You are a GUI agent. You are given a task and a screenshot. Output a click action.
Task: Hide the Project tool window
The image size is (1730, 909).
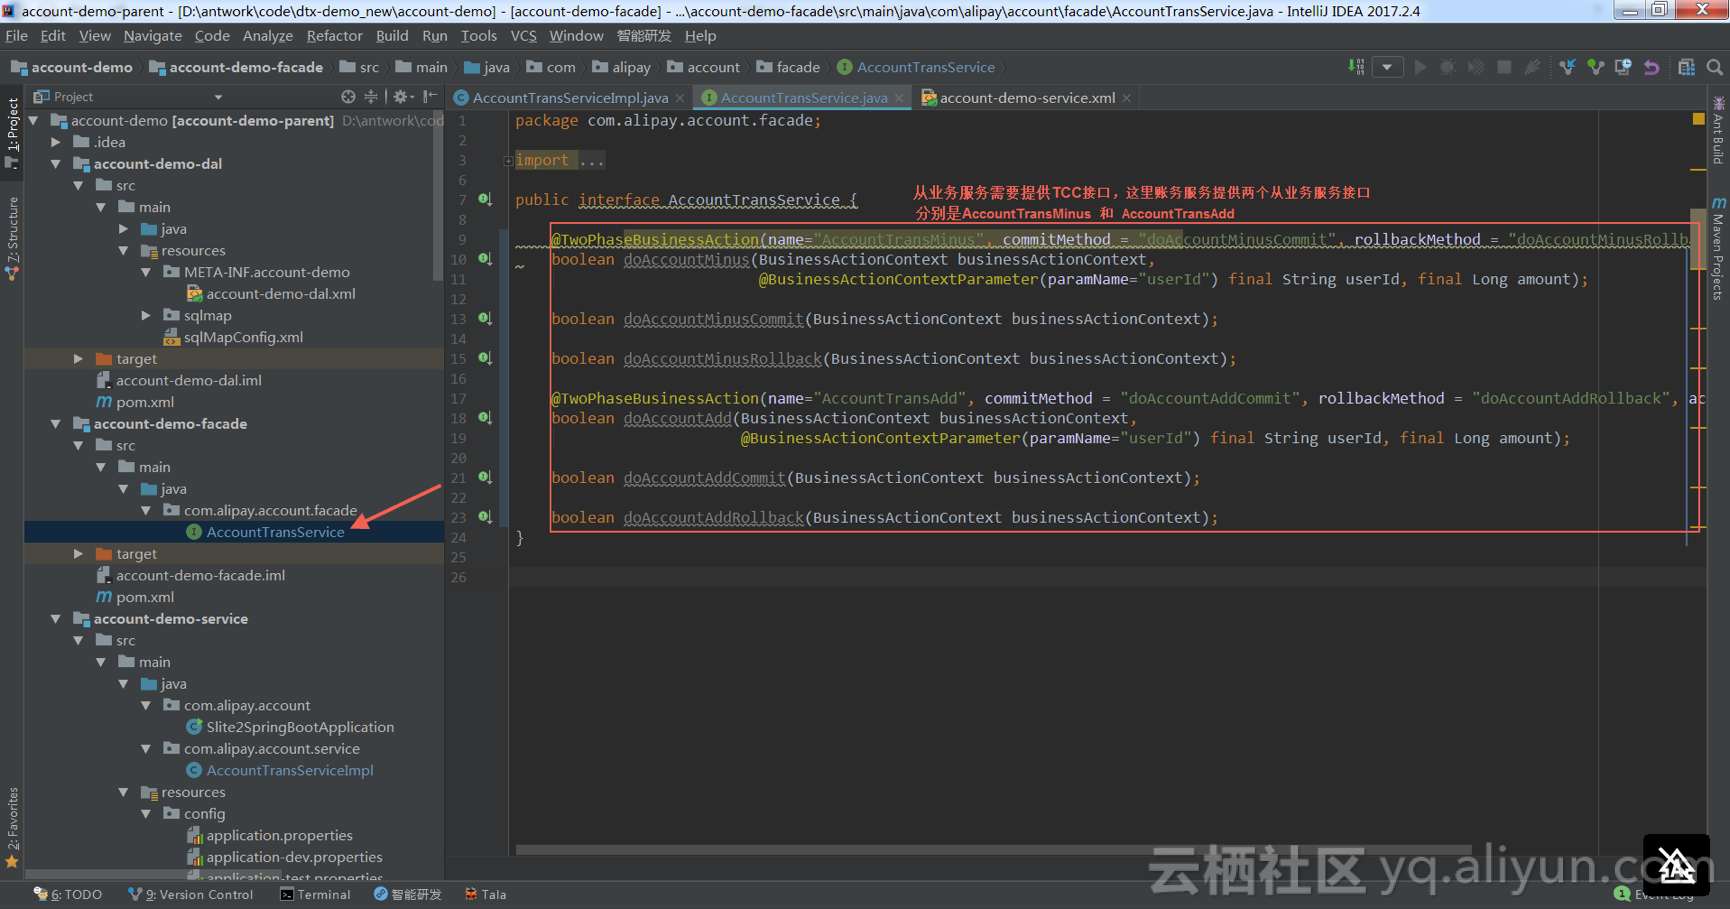coord(430,97)
